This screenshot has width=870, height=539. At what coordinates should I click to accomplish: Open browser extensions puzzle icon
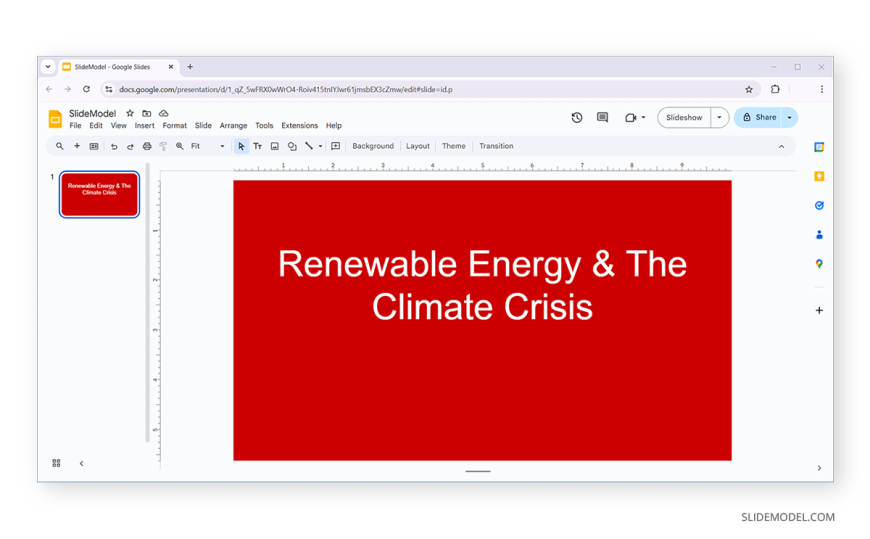(775, 89)
